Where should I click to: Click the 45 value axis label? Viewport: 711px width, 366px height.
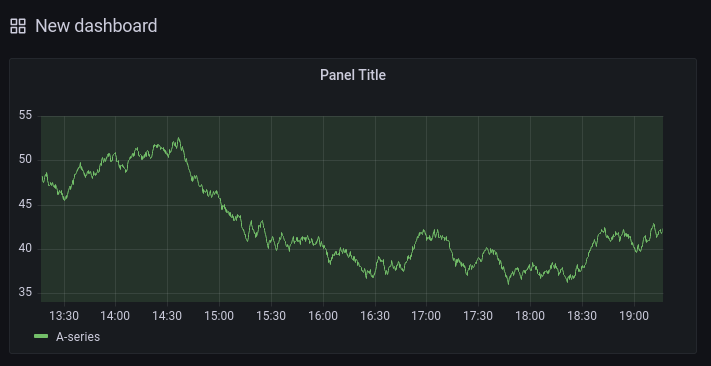pyautogui.click(x=26, y=205)
